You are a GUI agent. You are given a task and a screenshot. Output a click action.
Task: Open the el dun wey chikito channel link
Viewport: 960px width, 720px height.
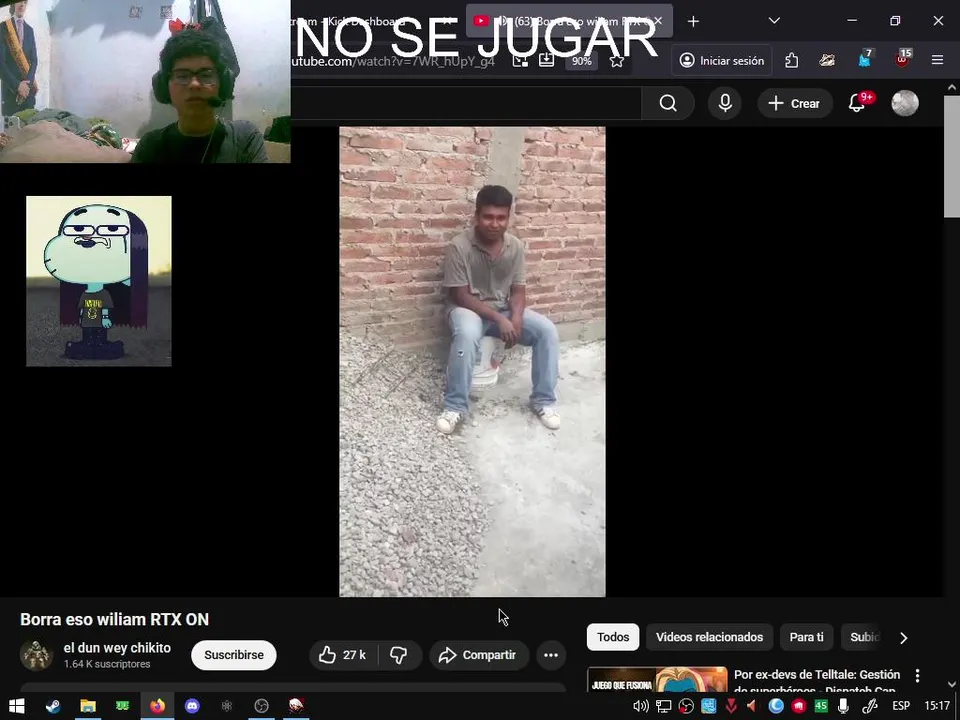click(x=117, y=648)
